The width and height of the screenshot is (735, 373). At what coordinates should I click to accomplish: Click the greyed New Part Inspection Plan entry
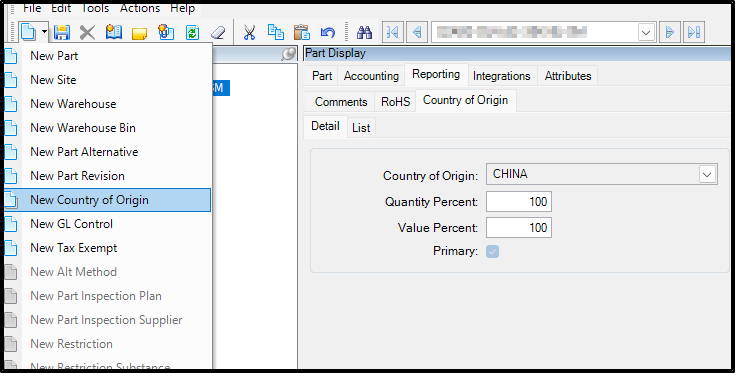pos(107,296)
